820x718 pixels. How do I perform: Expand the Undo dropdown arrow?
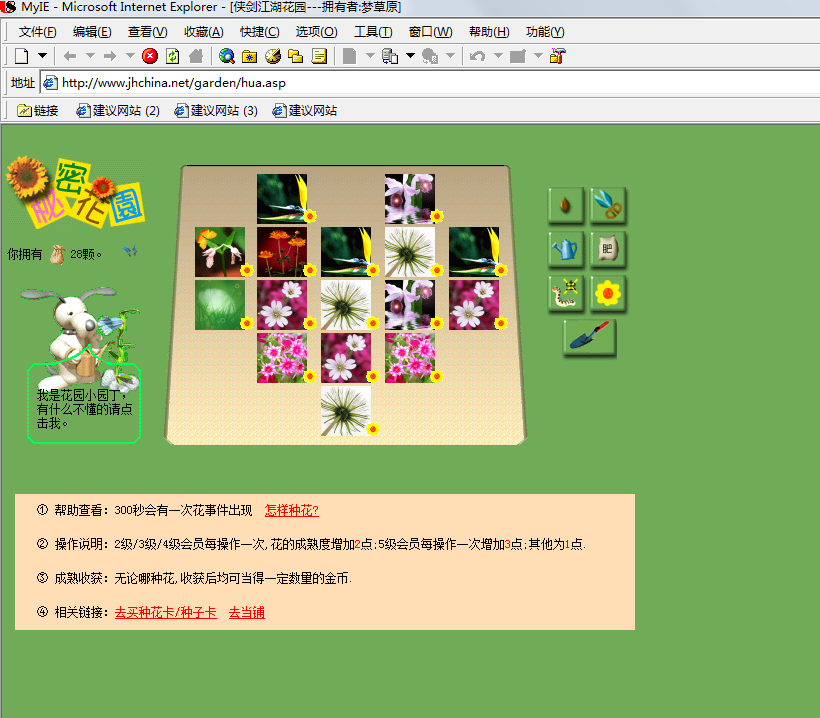[x=498, y=55]
